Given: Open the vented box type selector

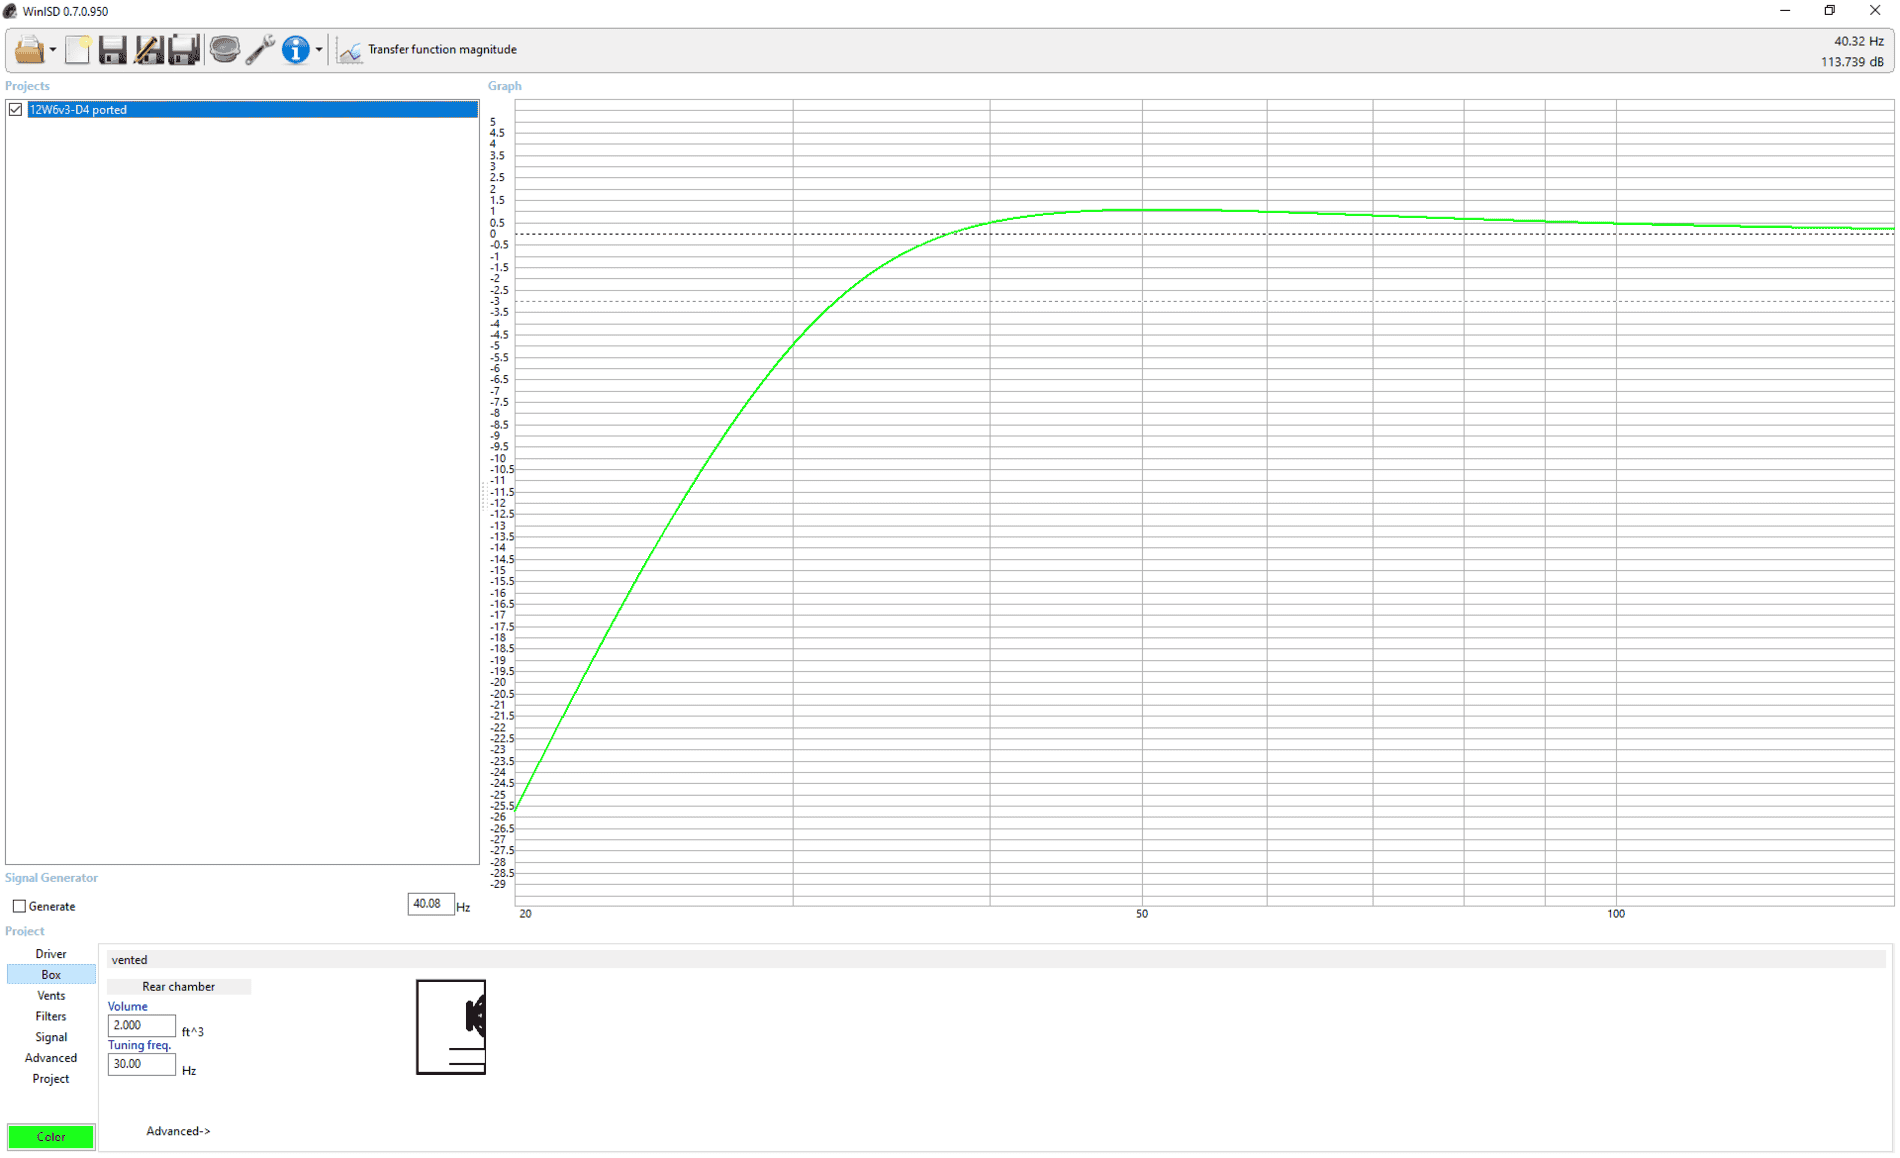Looking at the screenshot, I should tap(995, 960).
